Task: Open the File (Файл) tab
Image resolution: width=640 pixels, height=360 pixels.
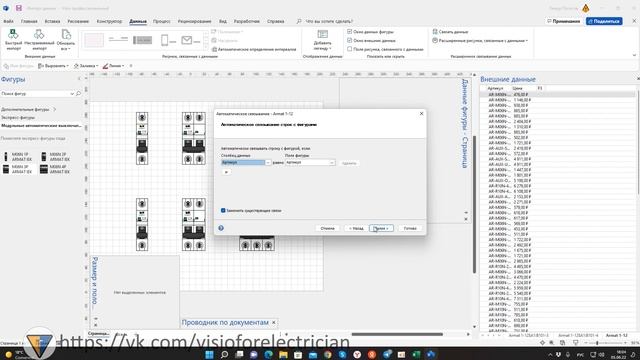Action: point(8,21)
